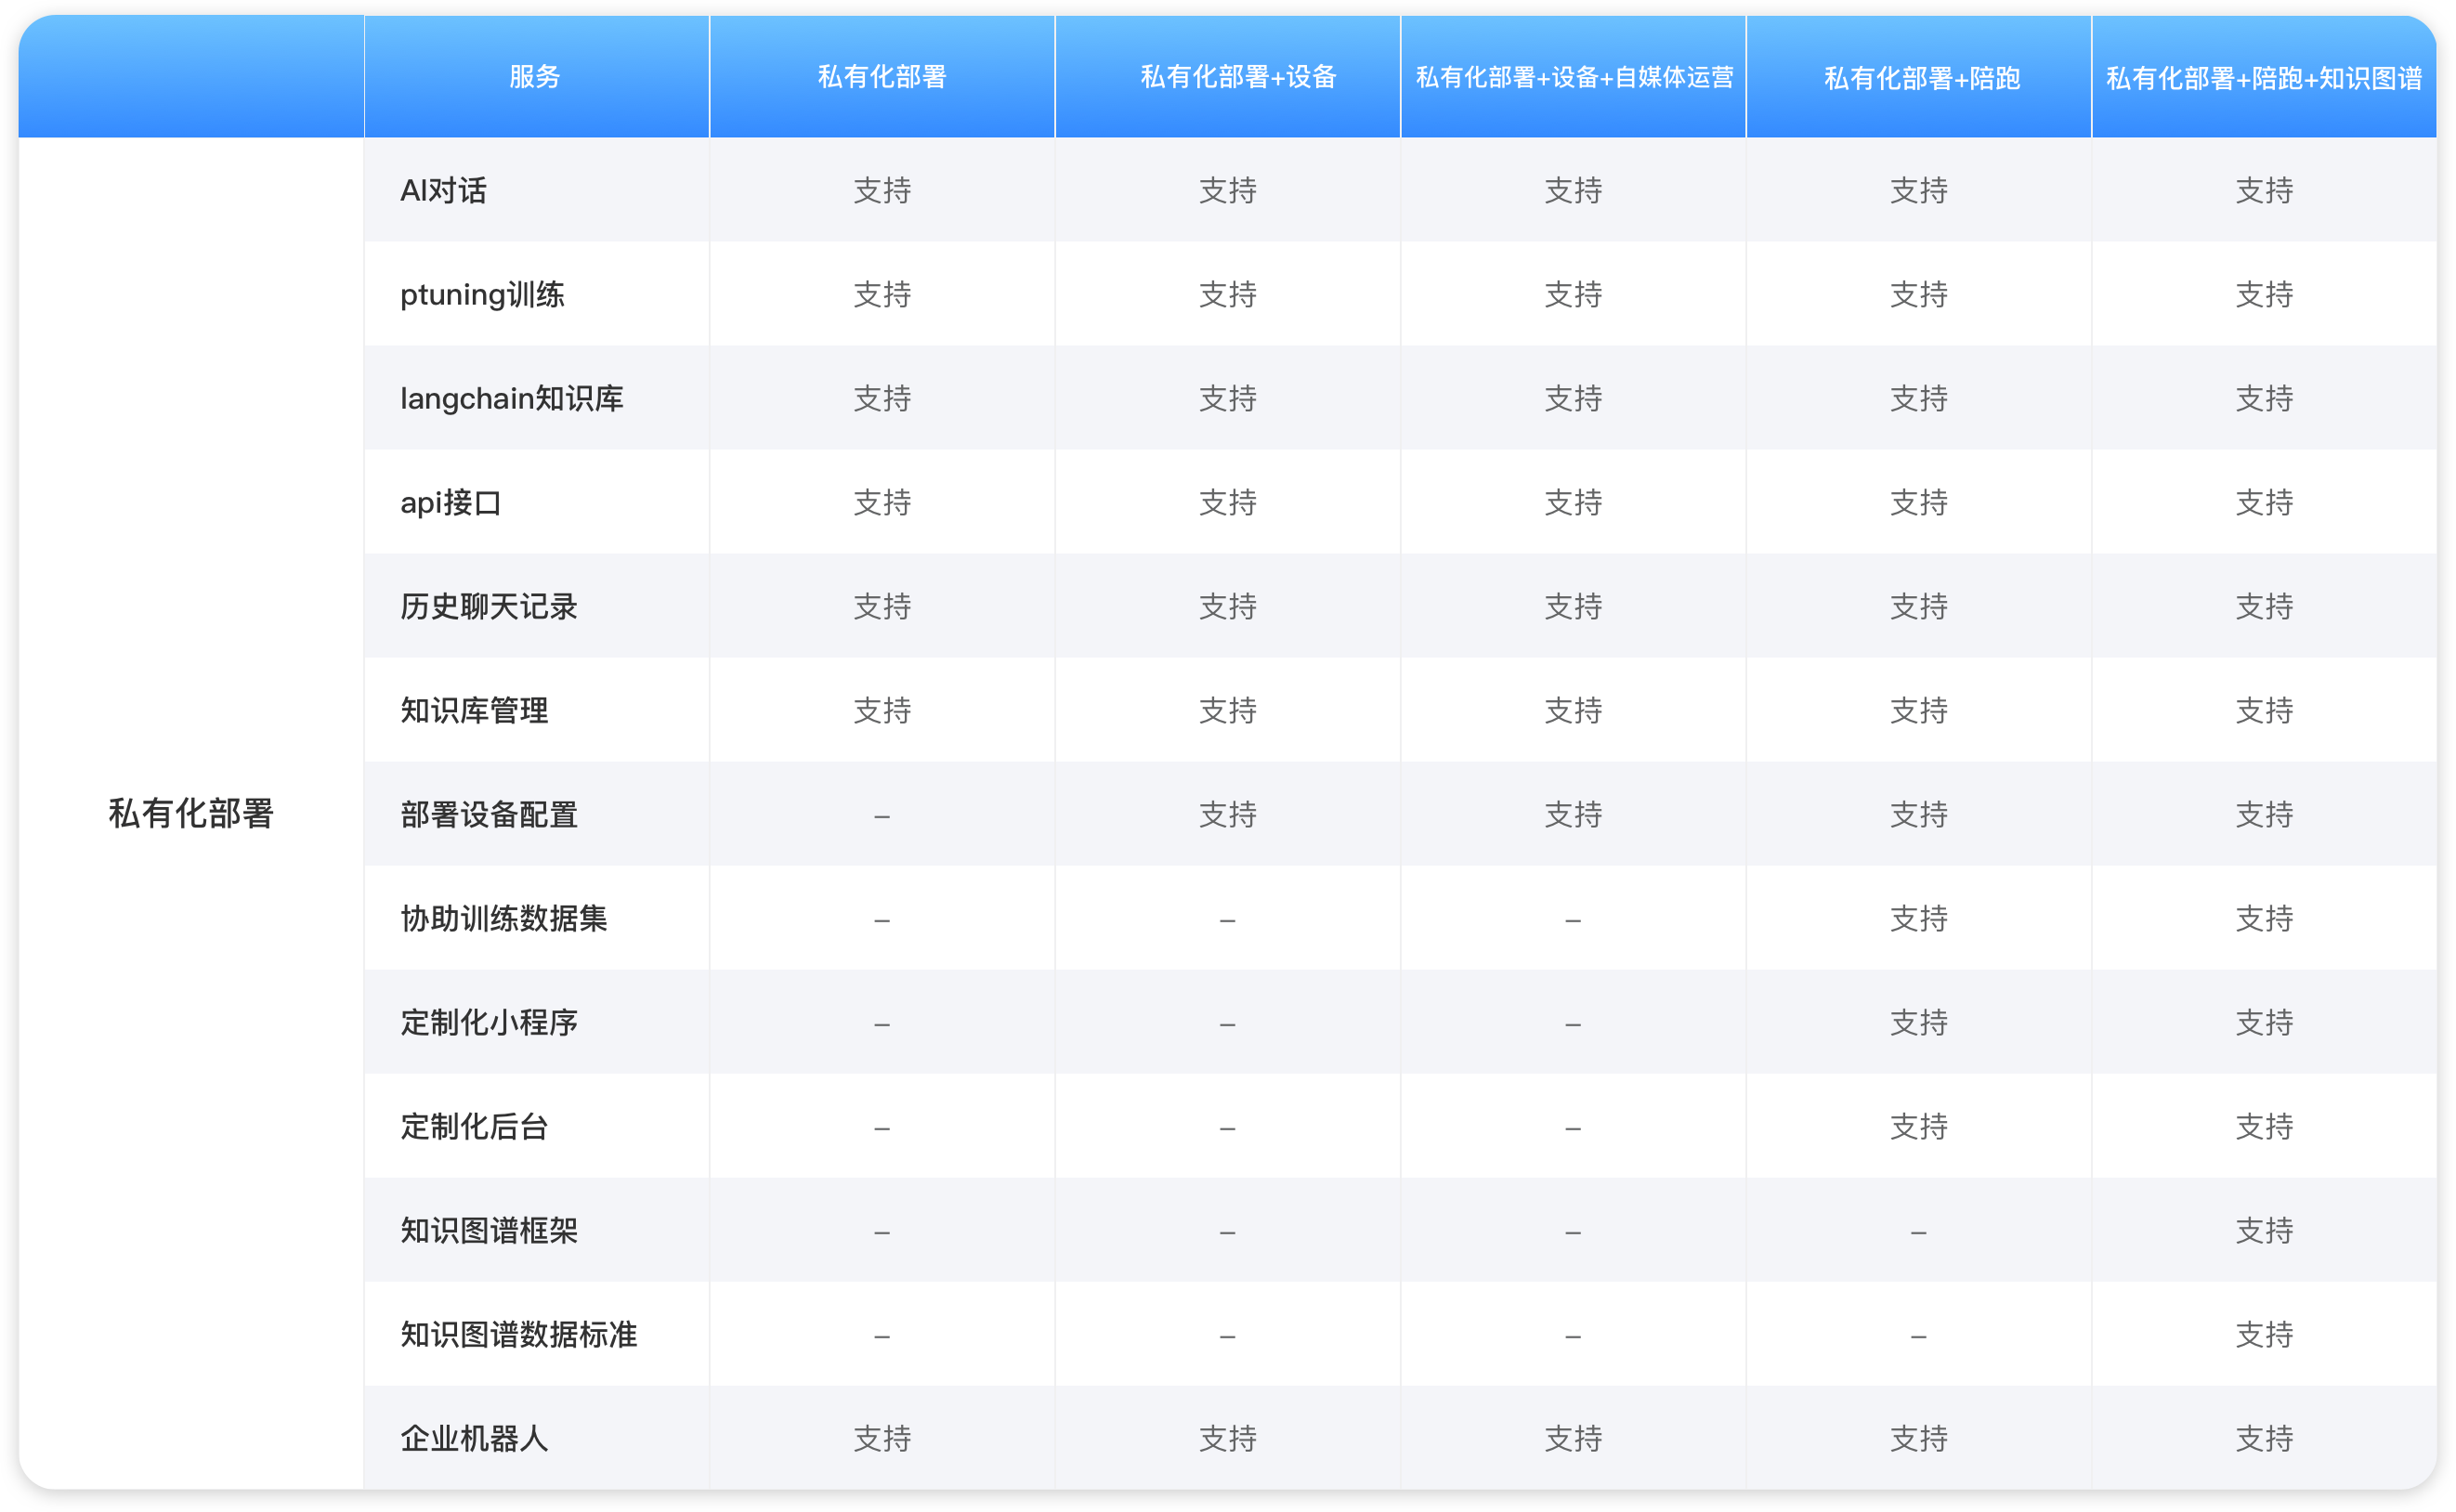The height and width of the screenshot is (1512, 2456).
Task: Select the 知识库管理 row label
Action: [x=474, y=710]
